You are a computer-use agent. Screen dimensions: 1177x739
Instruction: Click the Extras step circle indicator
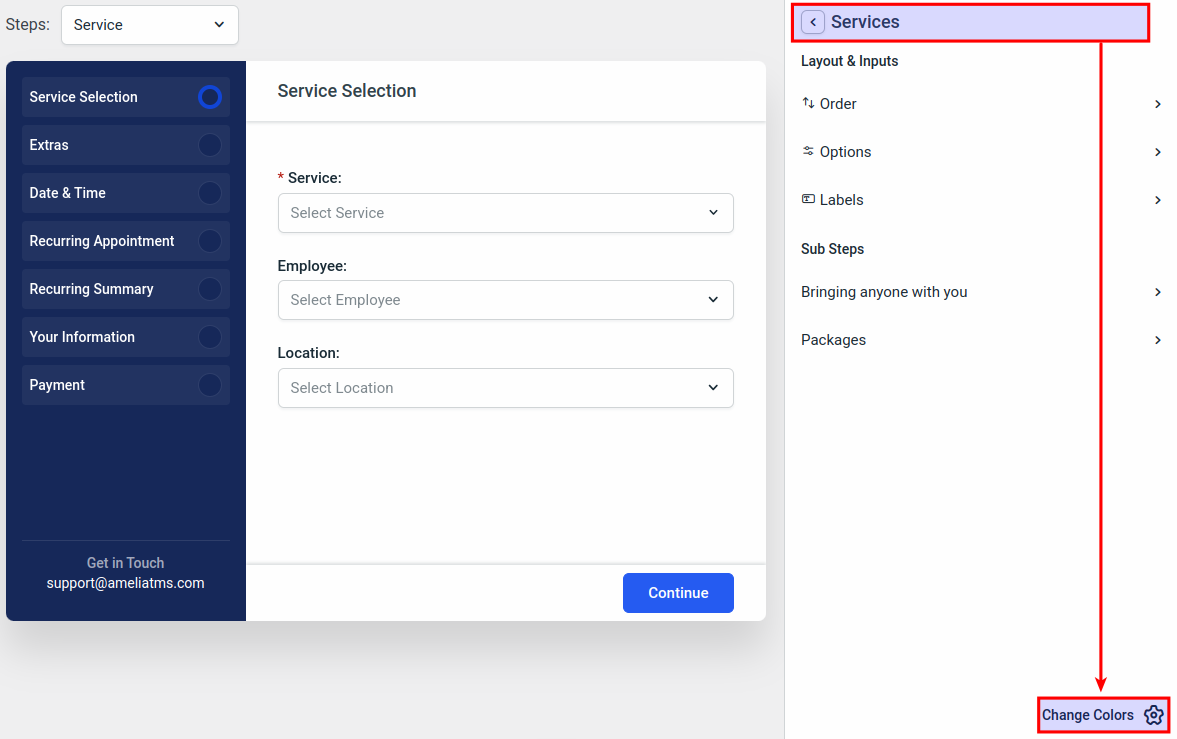click(x=209, y=145)
